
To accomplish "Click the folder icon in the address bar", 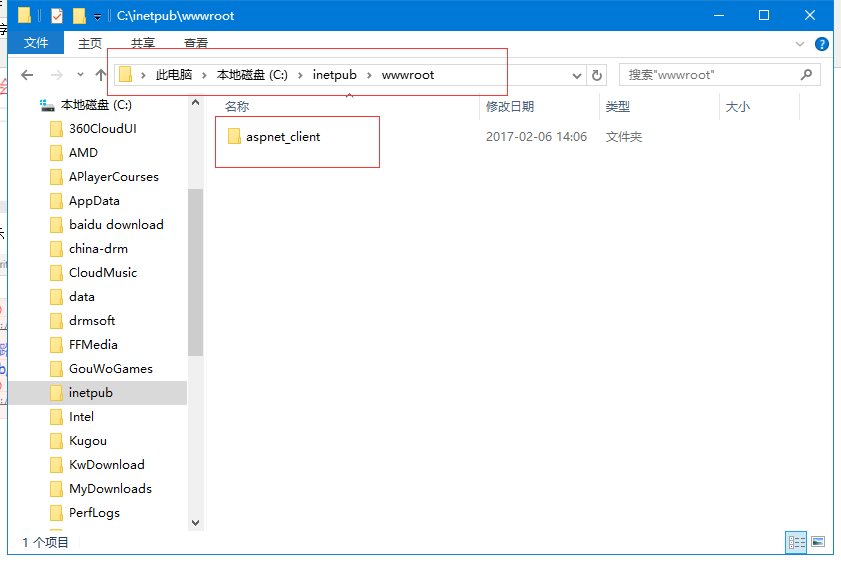I will pyautogui.click(x=126, y=75).
